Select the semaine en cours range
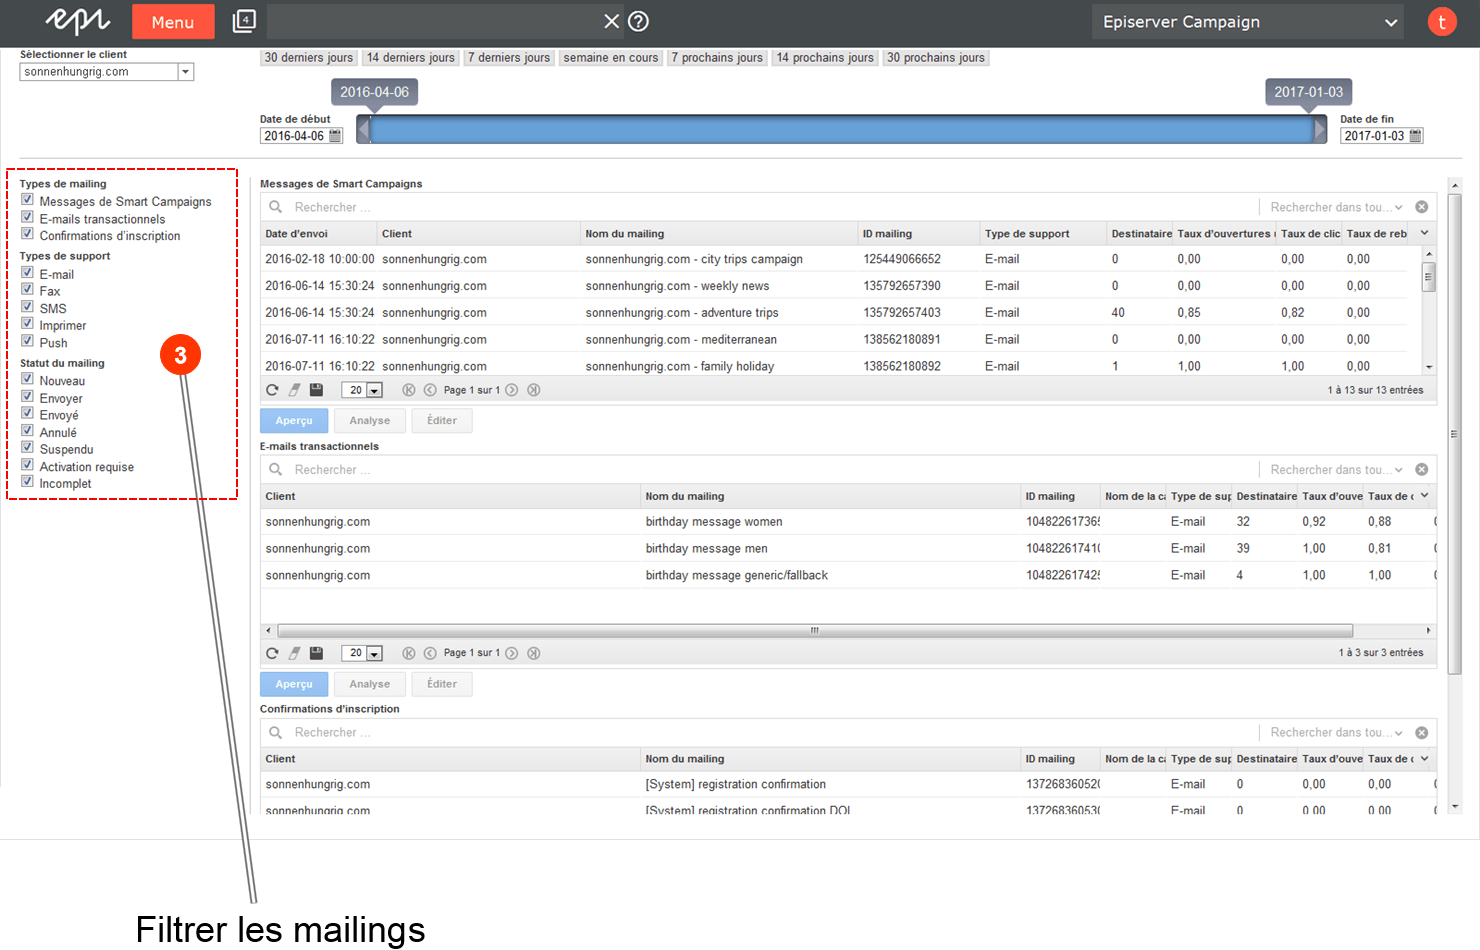 click(x=610, y=58)
